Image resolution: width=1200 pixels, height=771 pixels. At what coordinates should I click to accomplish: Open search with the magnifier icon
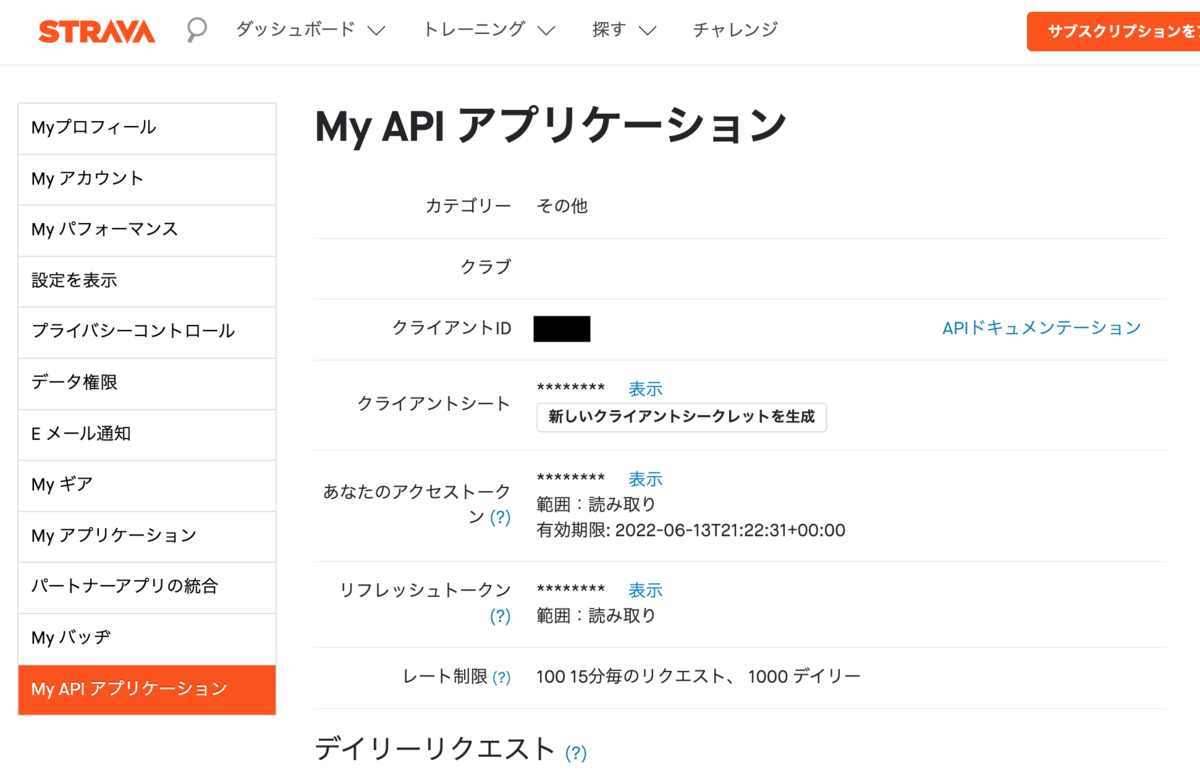coord(197,30)
